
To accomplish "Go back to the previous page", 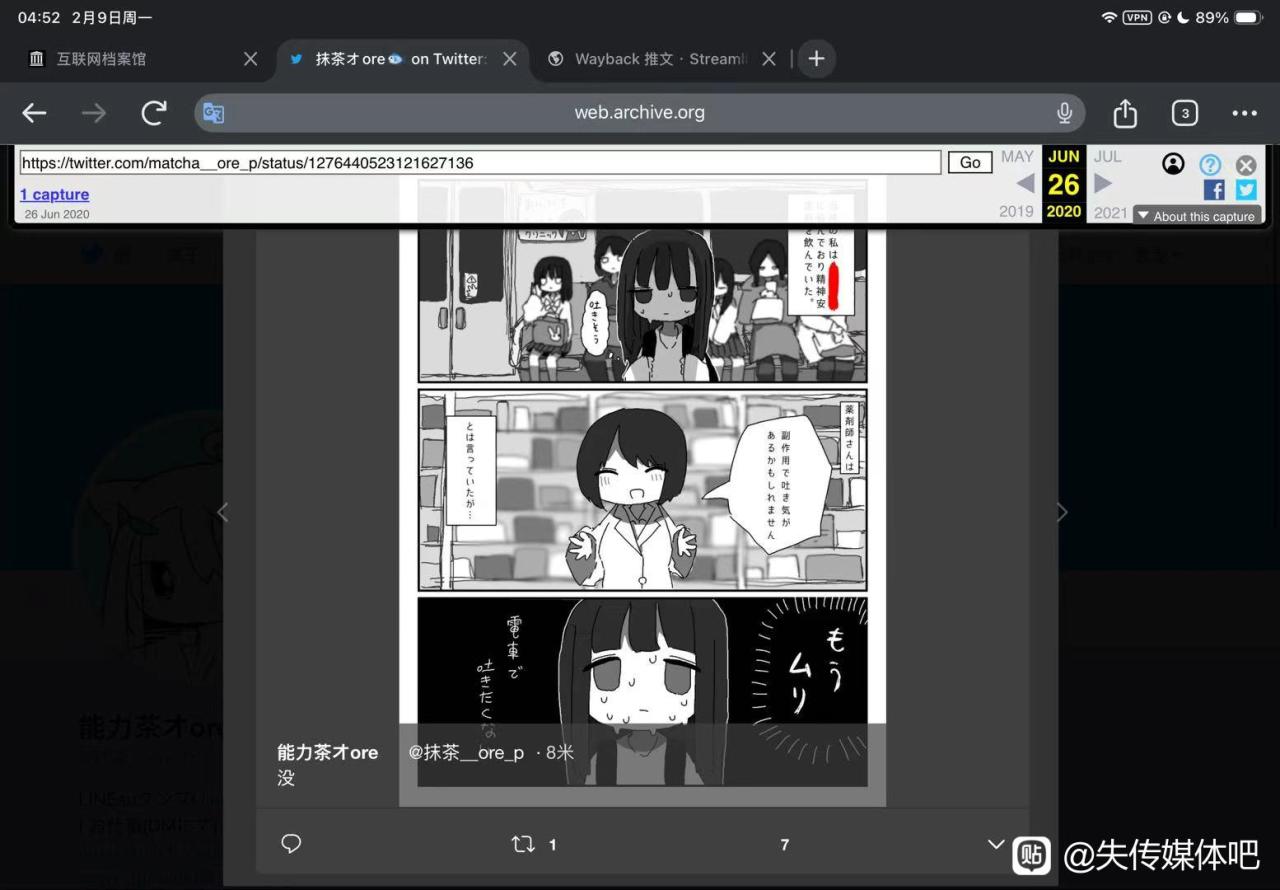I will click(35, 113).
